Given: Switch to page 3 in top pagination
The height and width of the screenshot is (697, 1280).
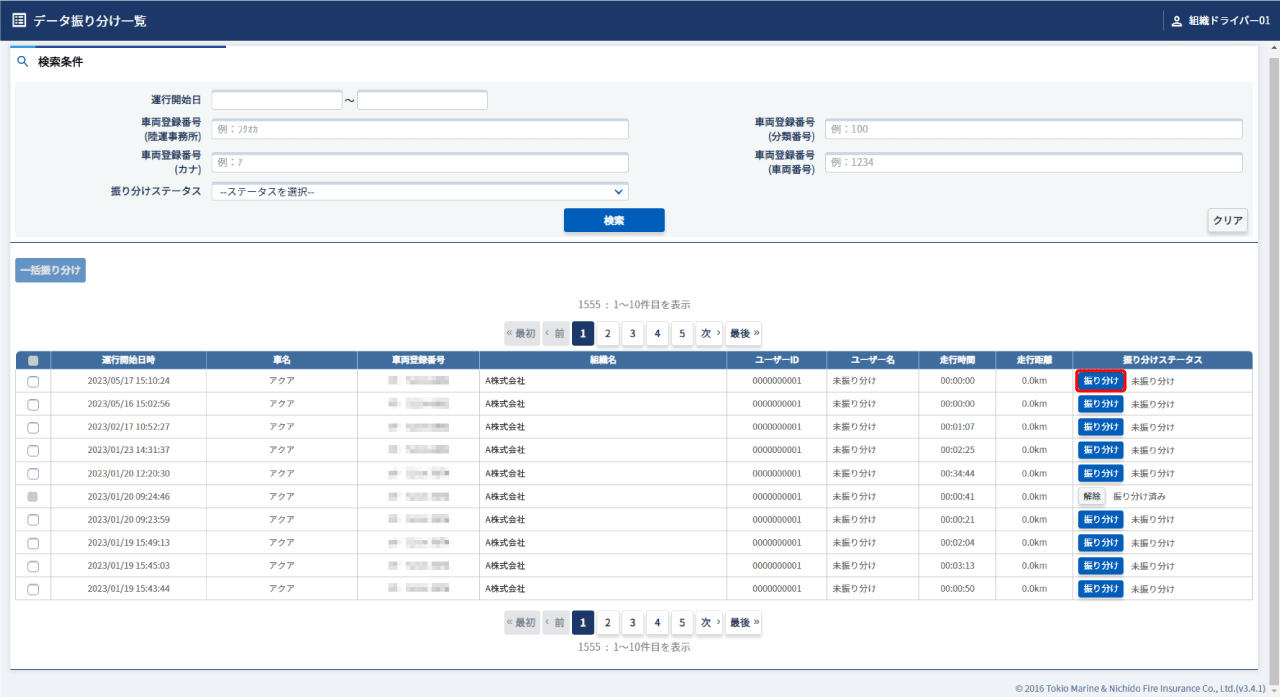Looking at the screenshot, I should [632, 333].
